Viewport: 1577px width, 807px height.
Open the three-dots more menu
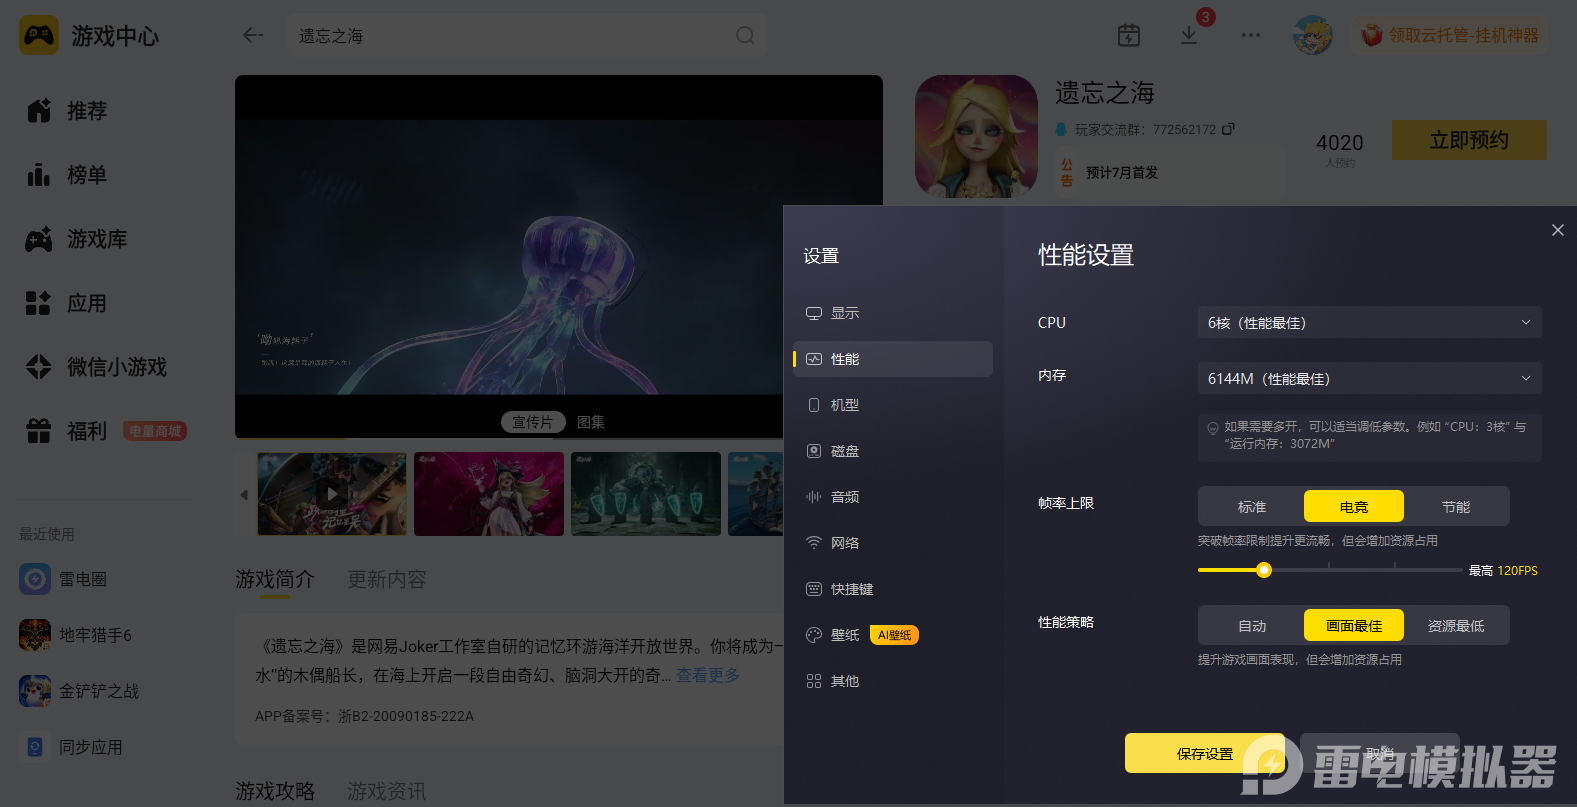click(1251, 35)
